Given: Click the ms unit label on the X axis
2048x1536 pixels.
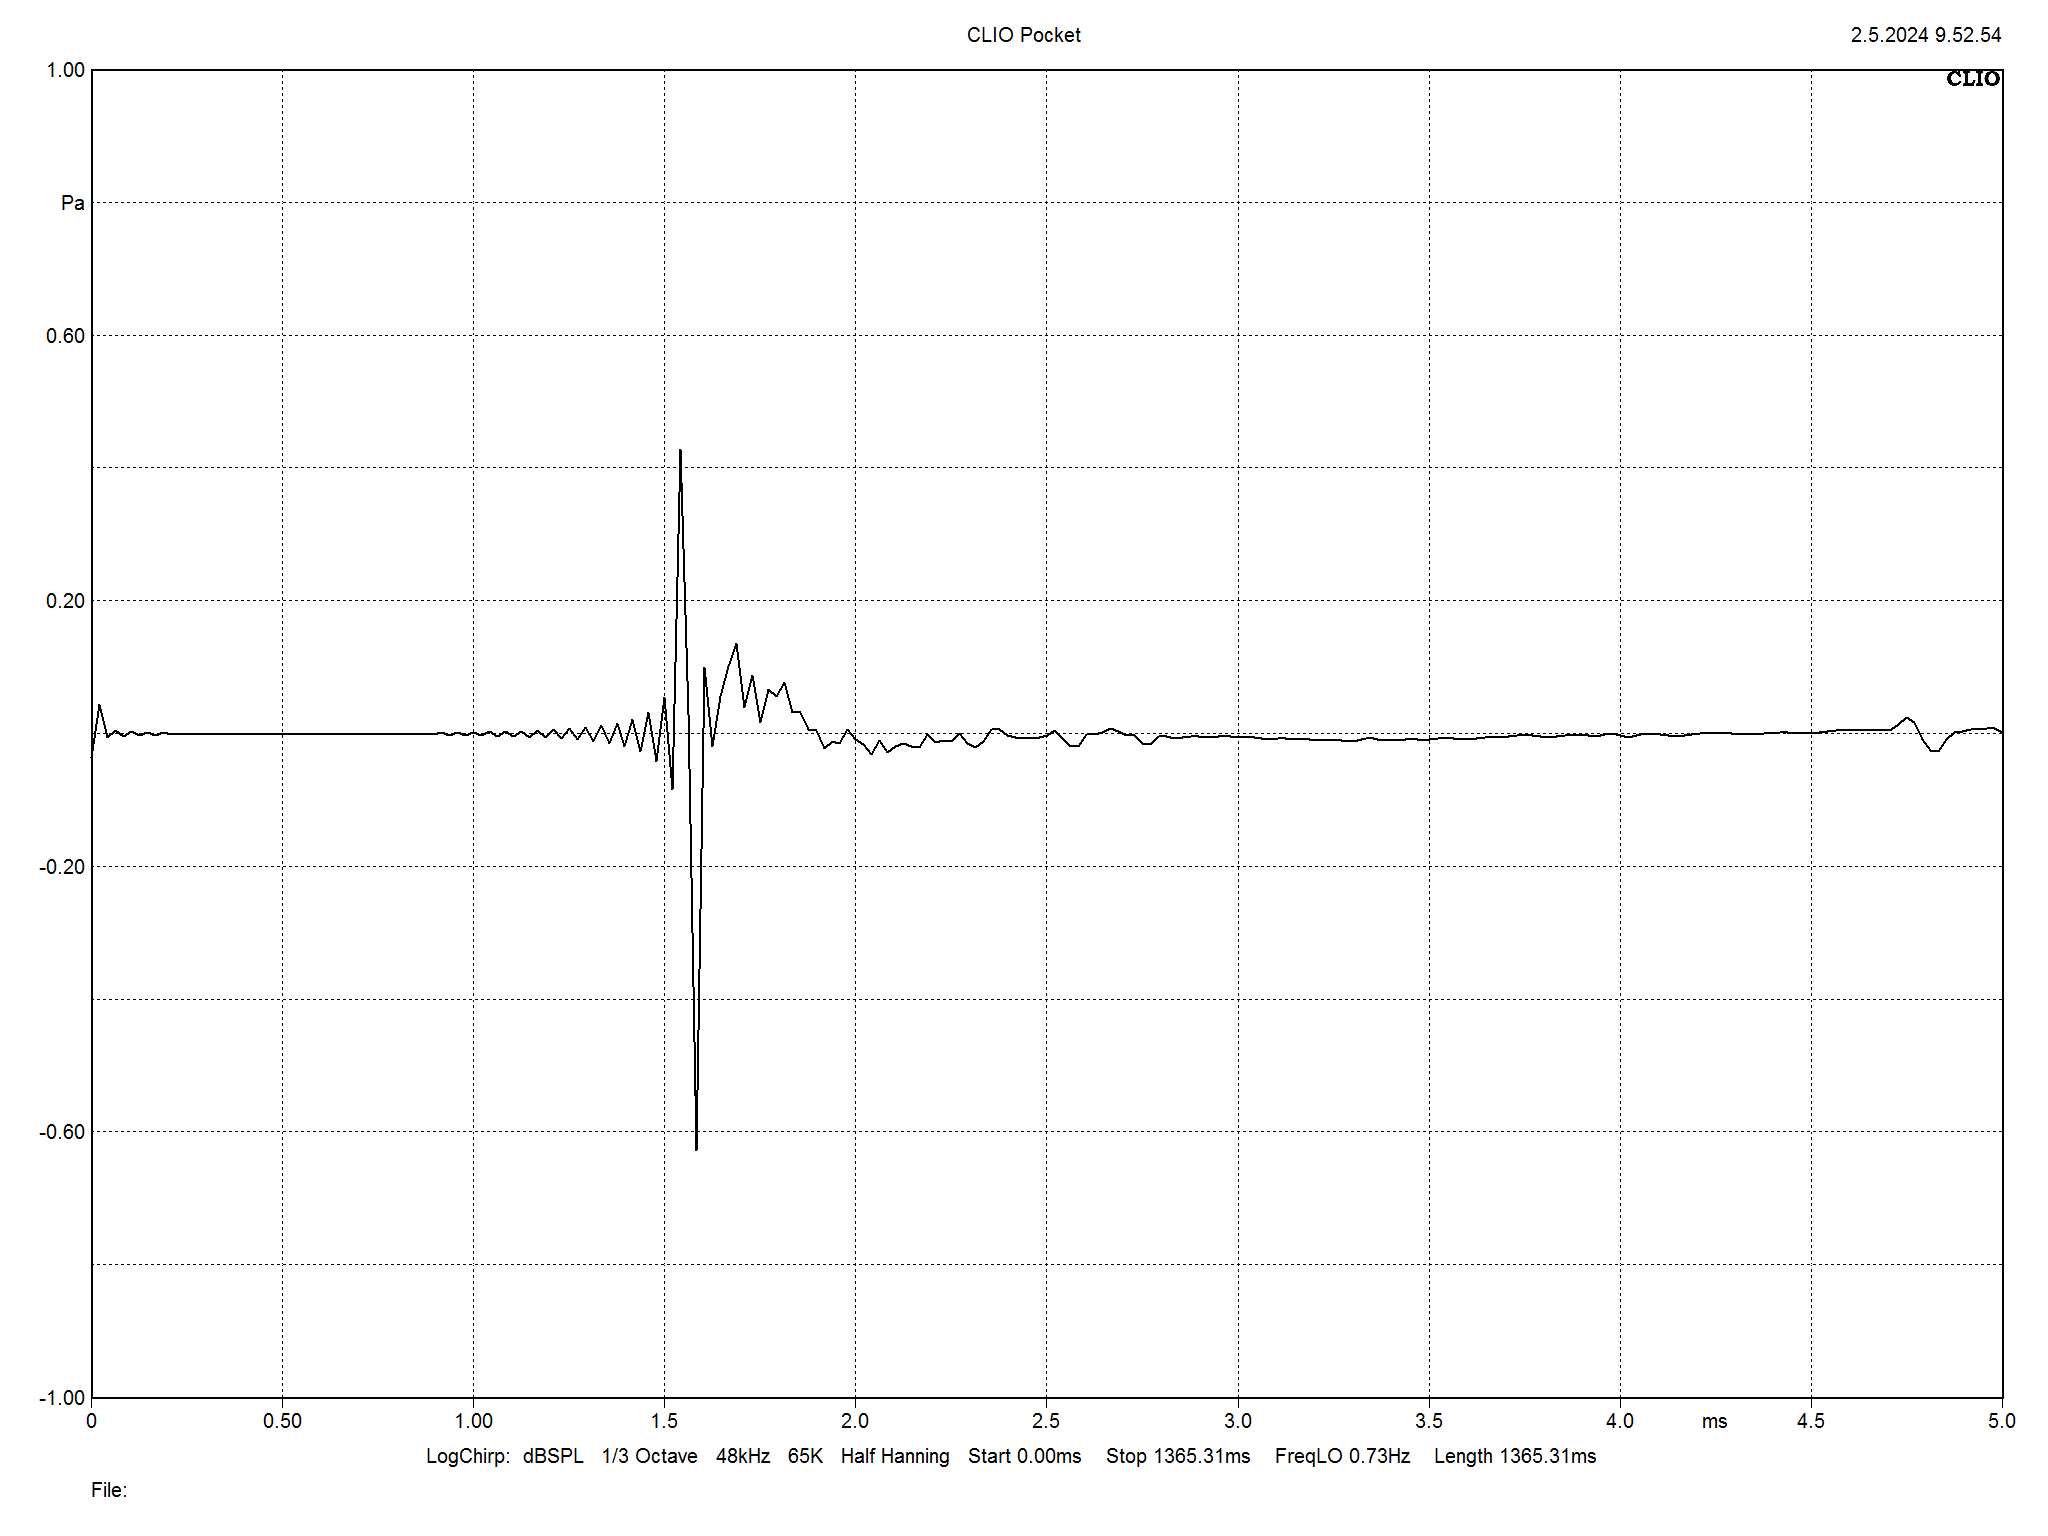Looking at the screenshot, I should coord(1714,1422).
